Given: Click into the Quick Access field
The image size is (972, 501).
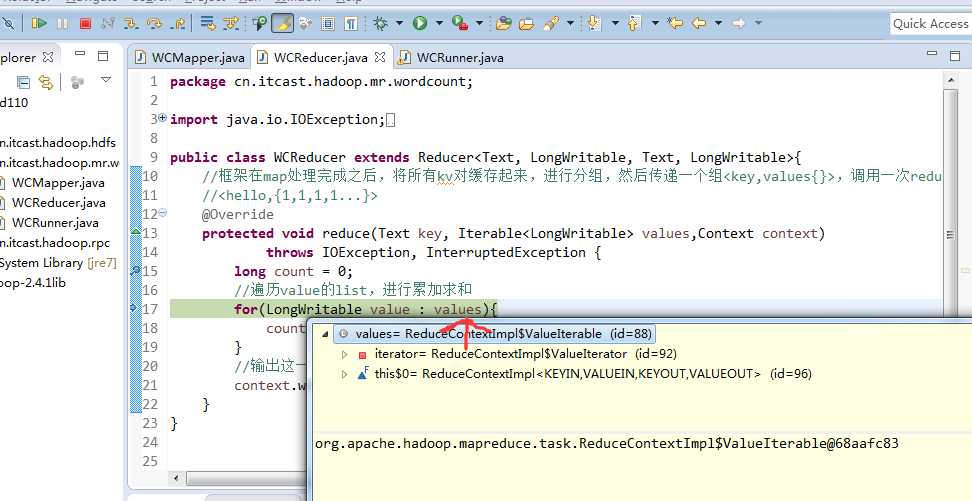Looking at the screenshot, I should pyautogui.click(x=930, y=24).
